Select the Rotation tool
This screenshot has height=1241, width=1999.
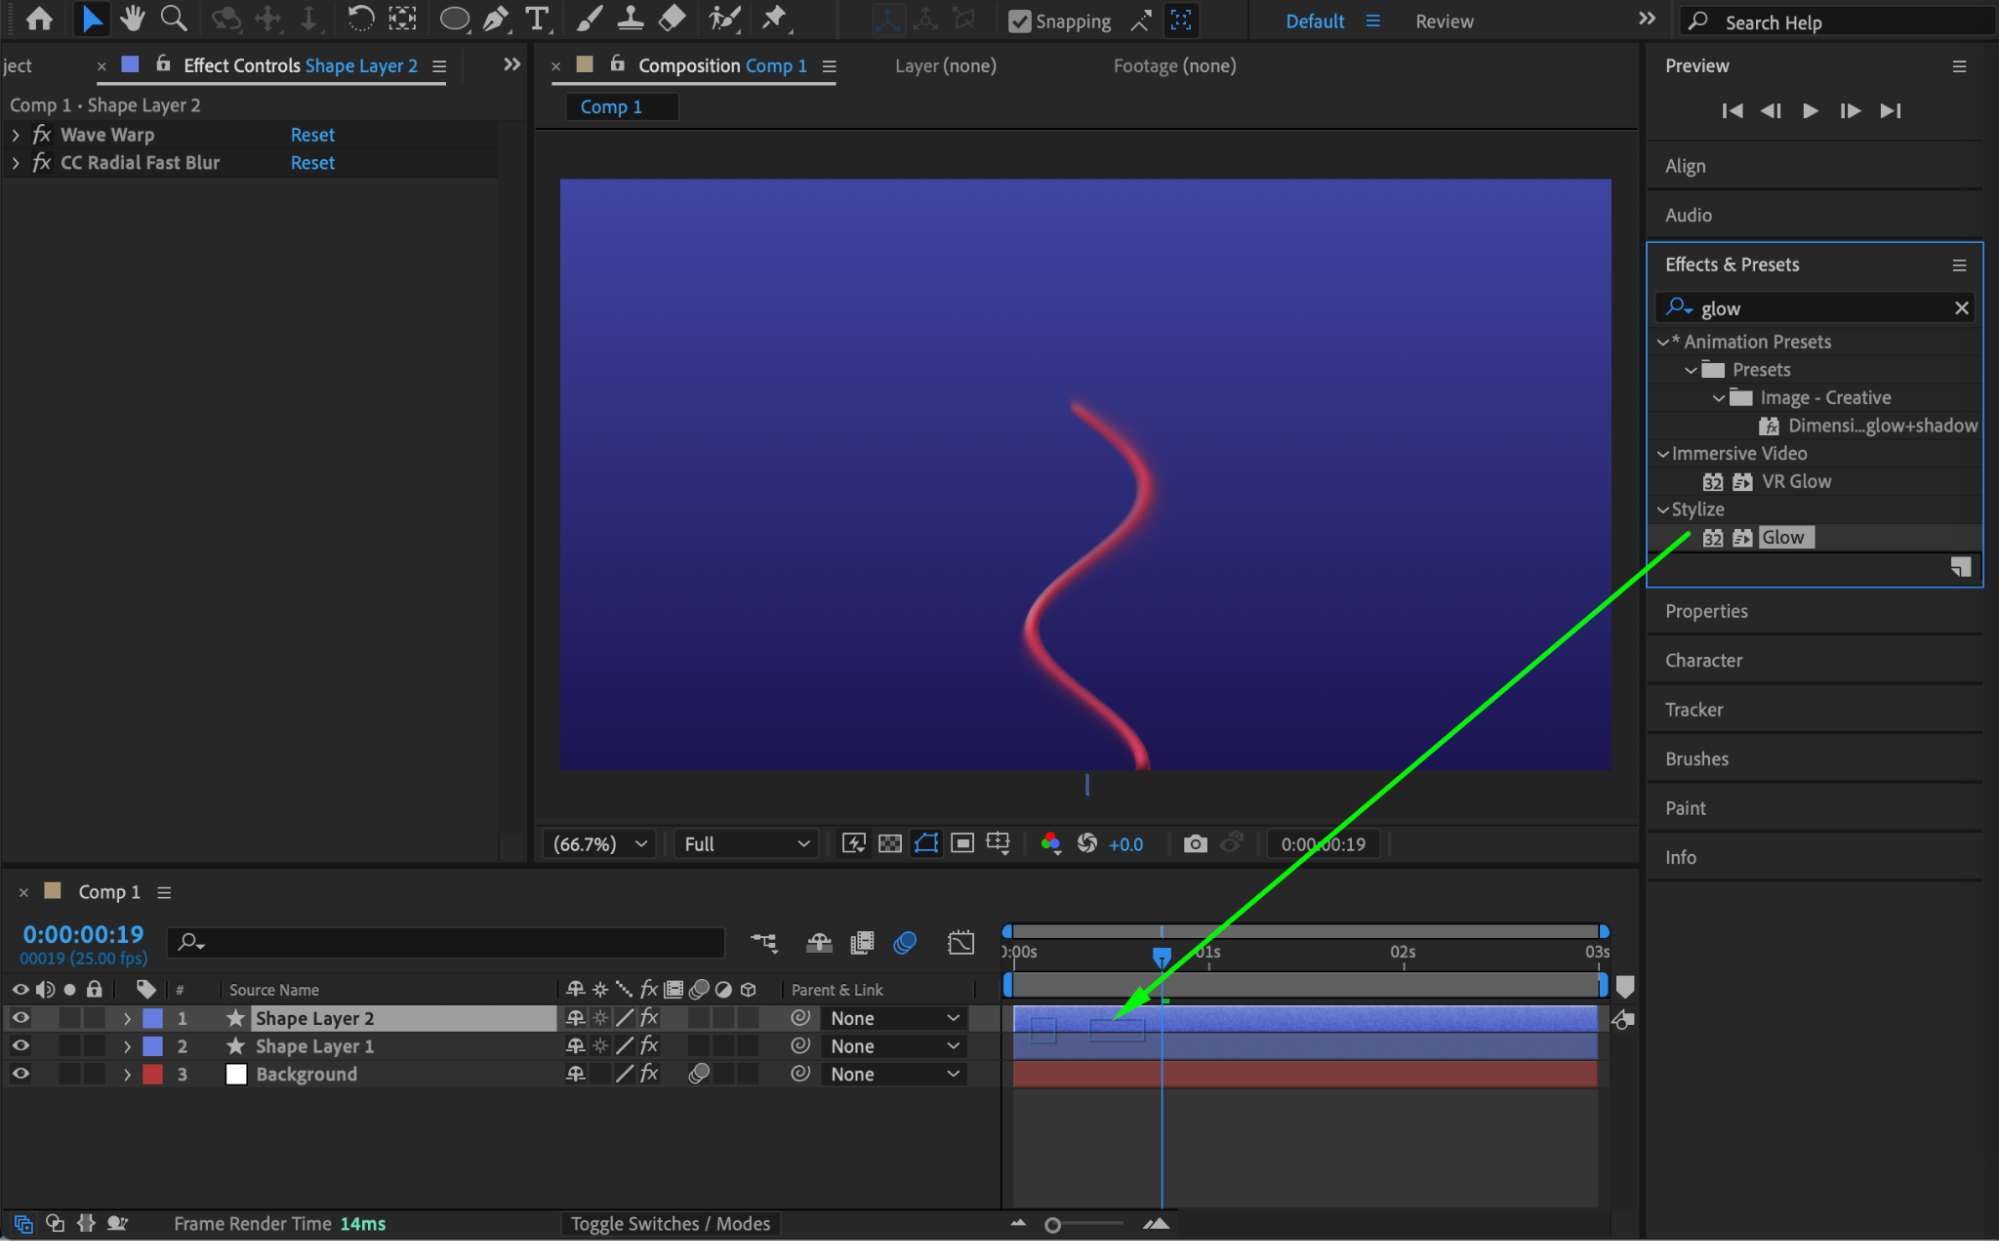click(361, 19)
